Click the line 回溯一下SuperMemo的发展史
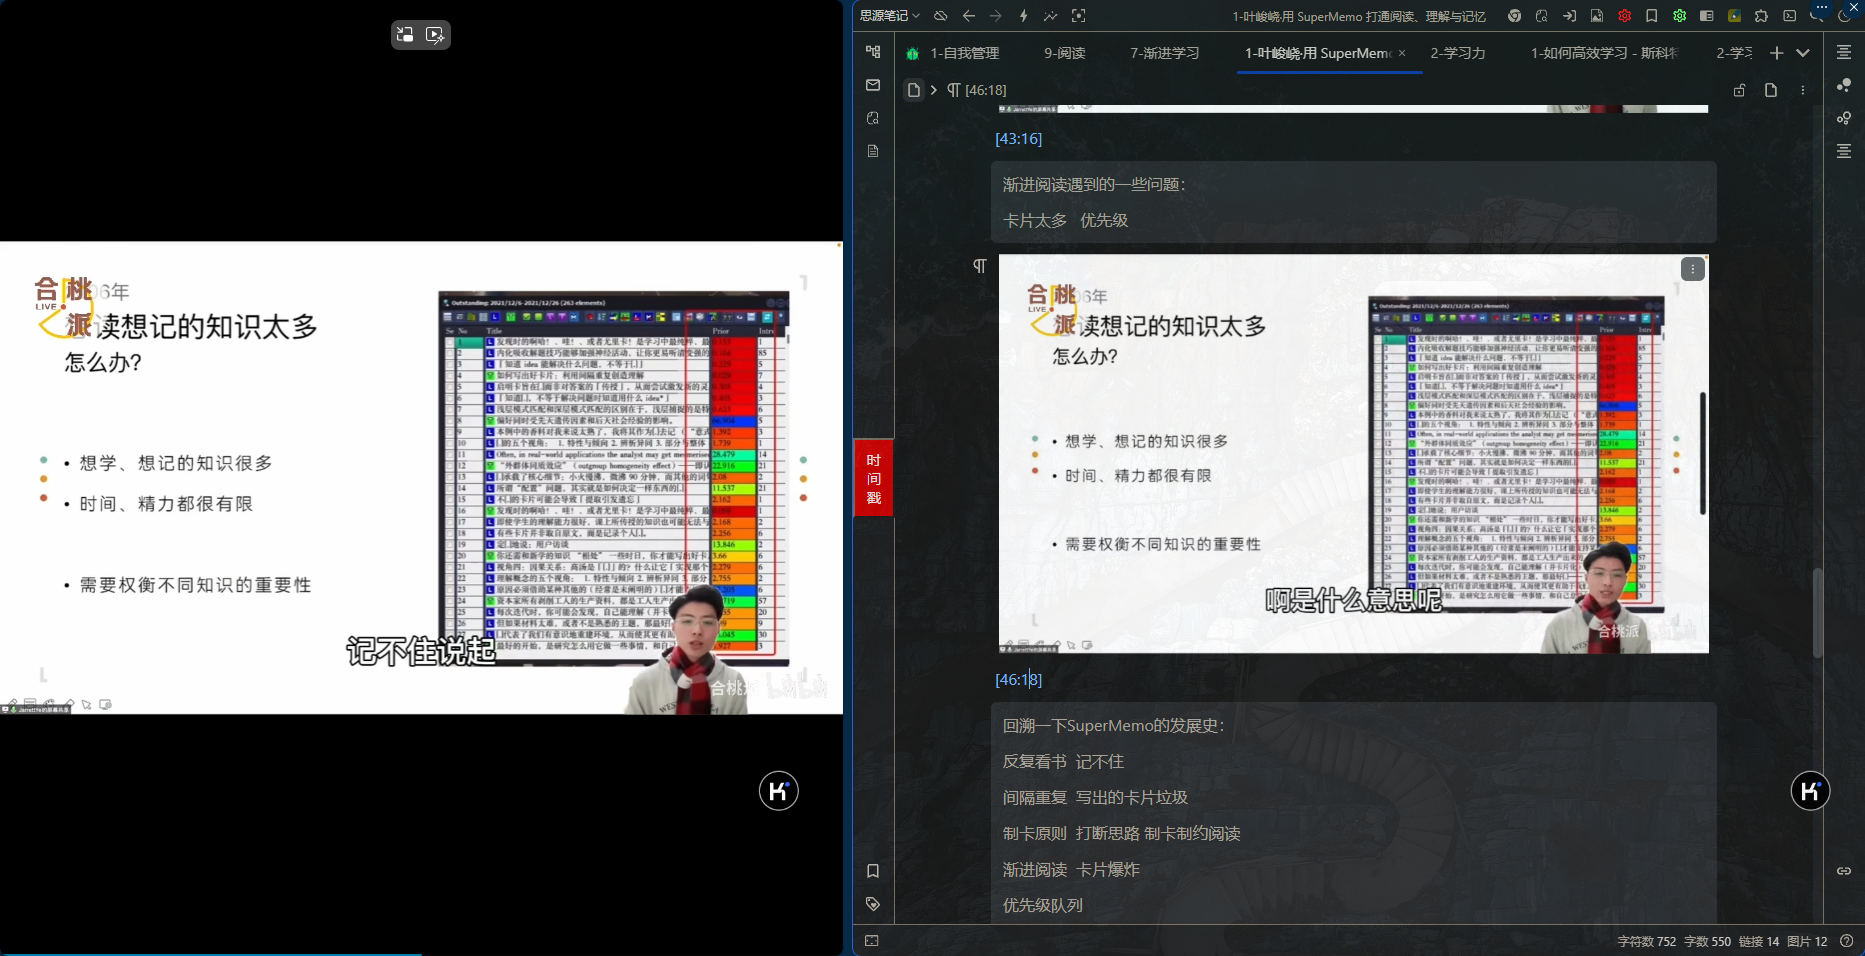 click(x=1114, y=726)
